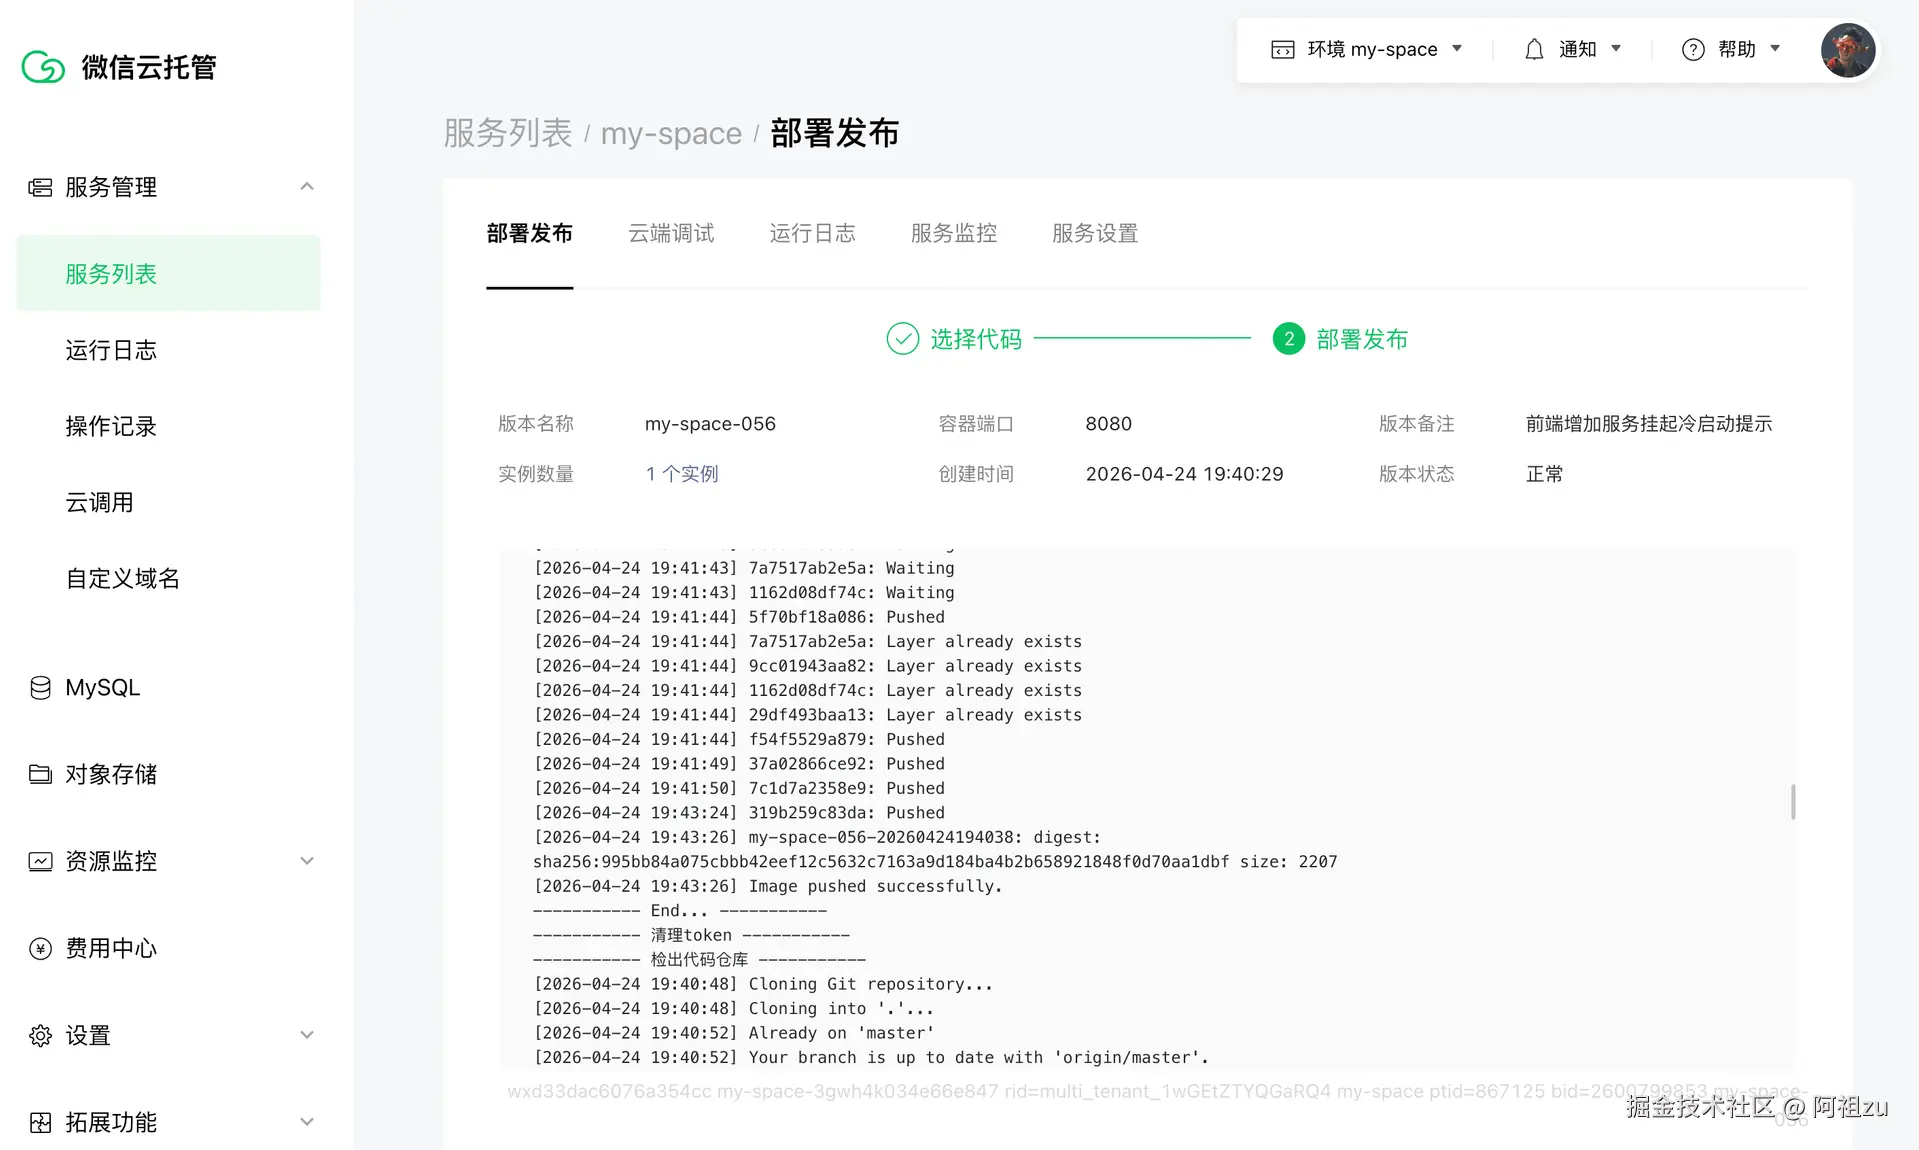This screenshot has width=1919, height=1150.
Task: Switch to the 服务监控 tab
Action: 953,233
